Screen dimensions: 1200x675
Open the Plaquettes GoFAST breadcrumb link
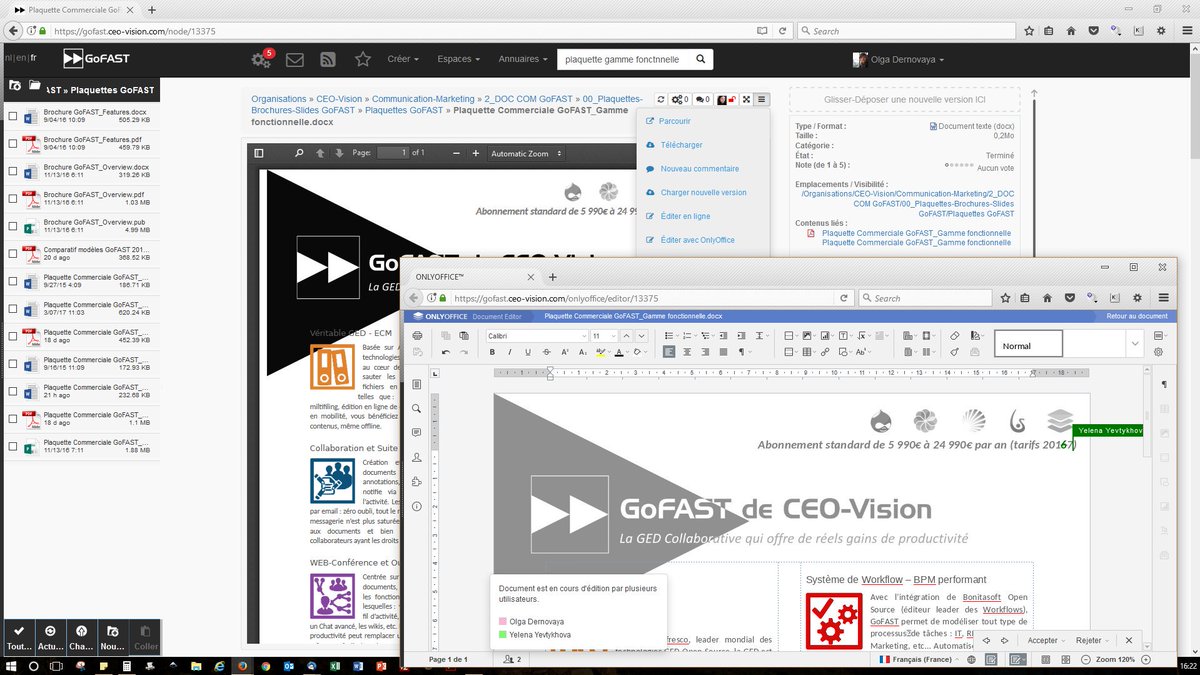[404, 110]
